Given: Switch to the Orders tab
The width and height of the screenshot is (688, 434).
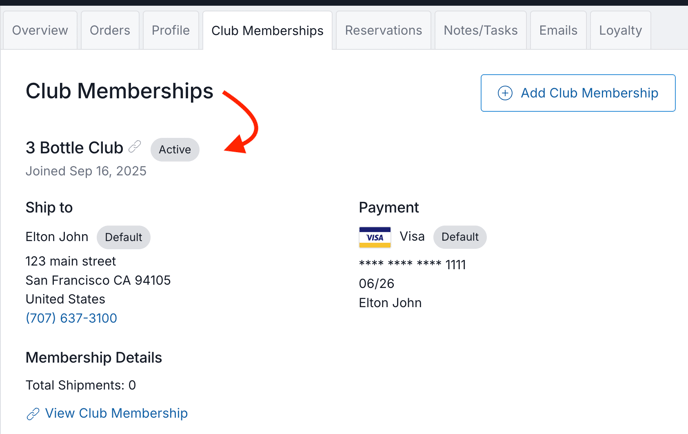Looking at the screenshot, I should 110,30.
